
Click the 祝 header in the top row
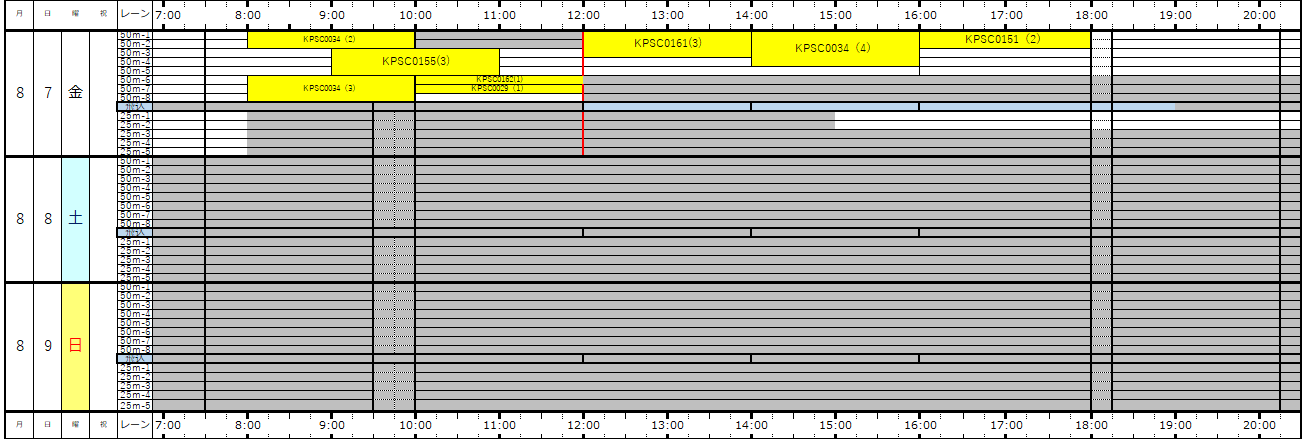point(103,15)
